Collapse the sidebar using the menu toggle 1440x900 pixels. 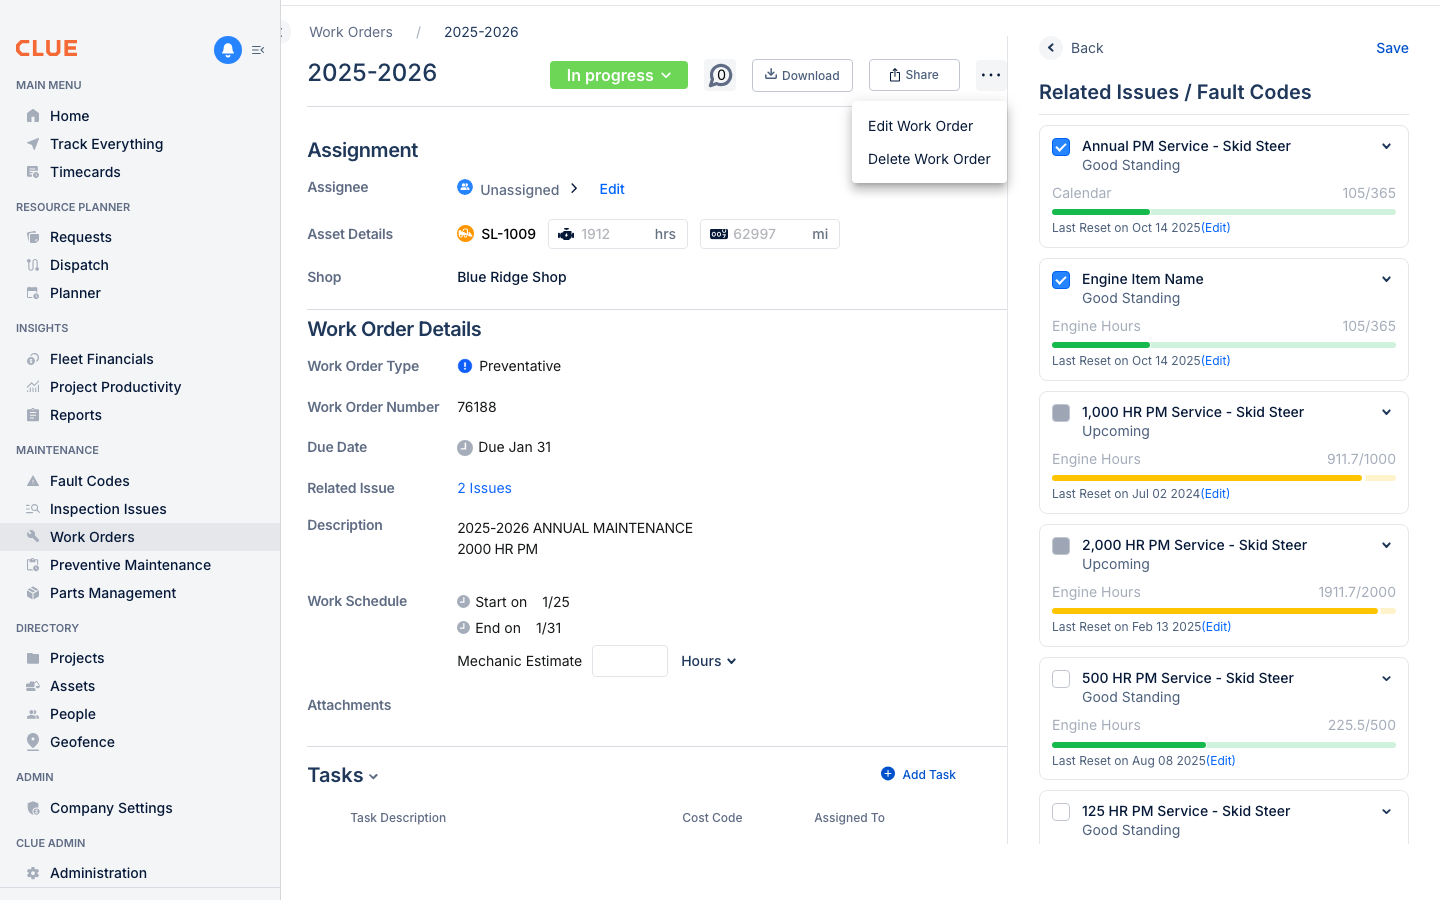[x=258, y=50]
